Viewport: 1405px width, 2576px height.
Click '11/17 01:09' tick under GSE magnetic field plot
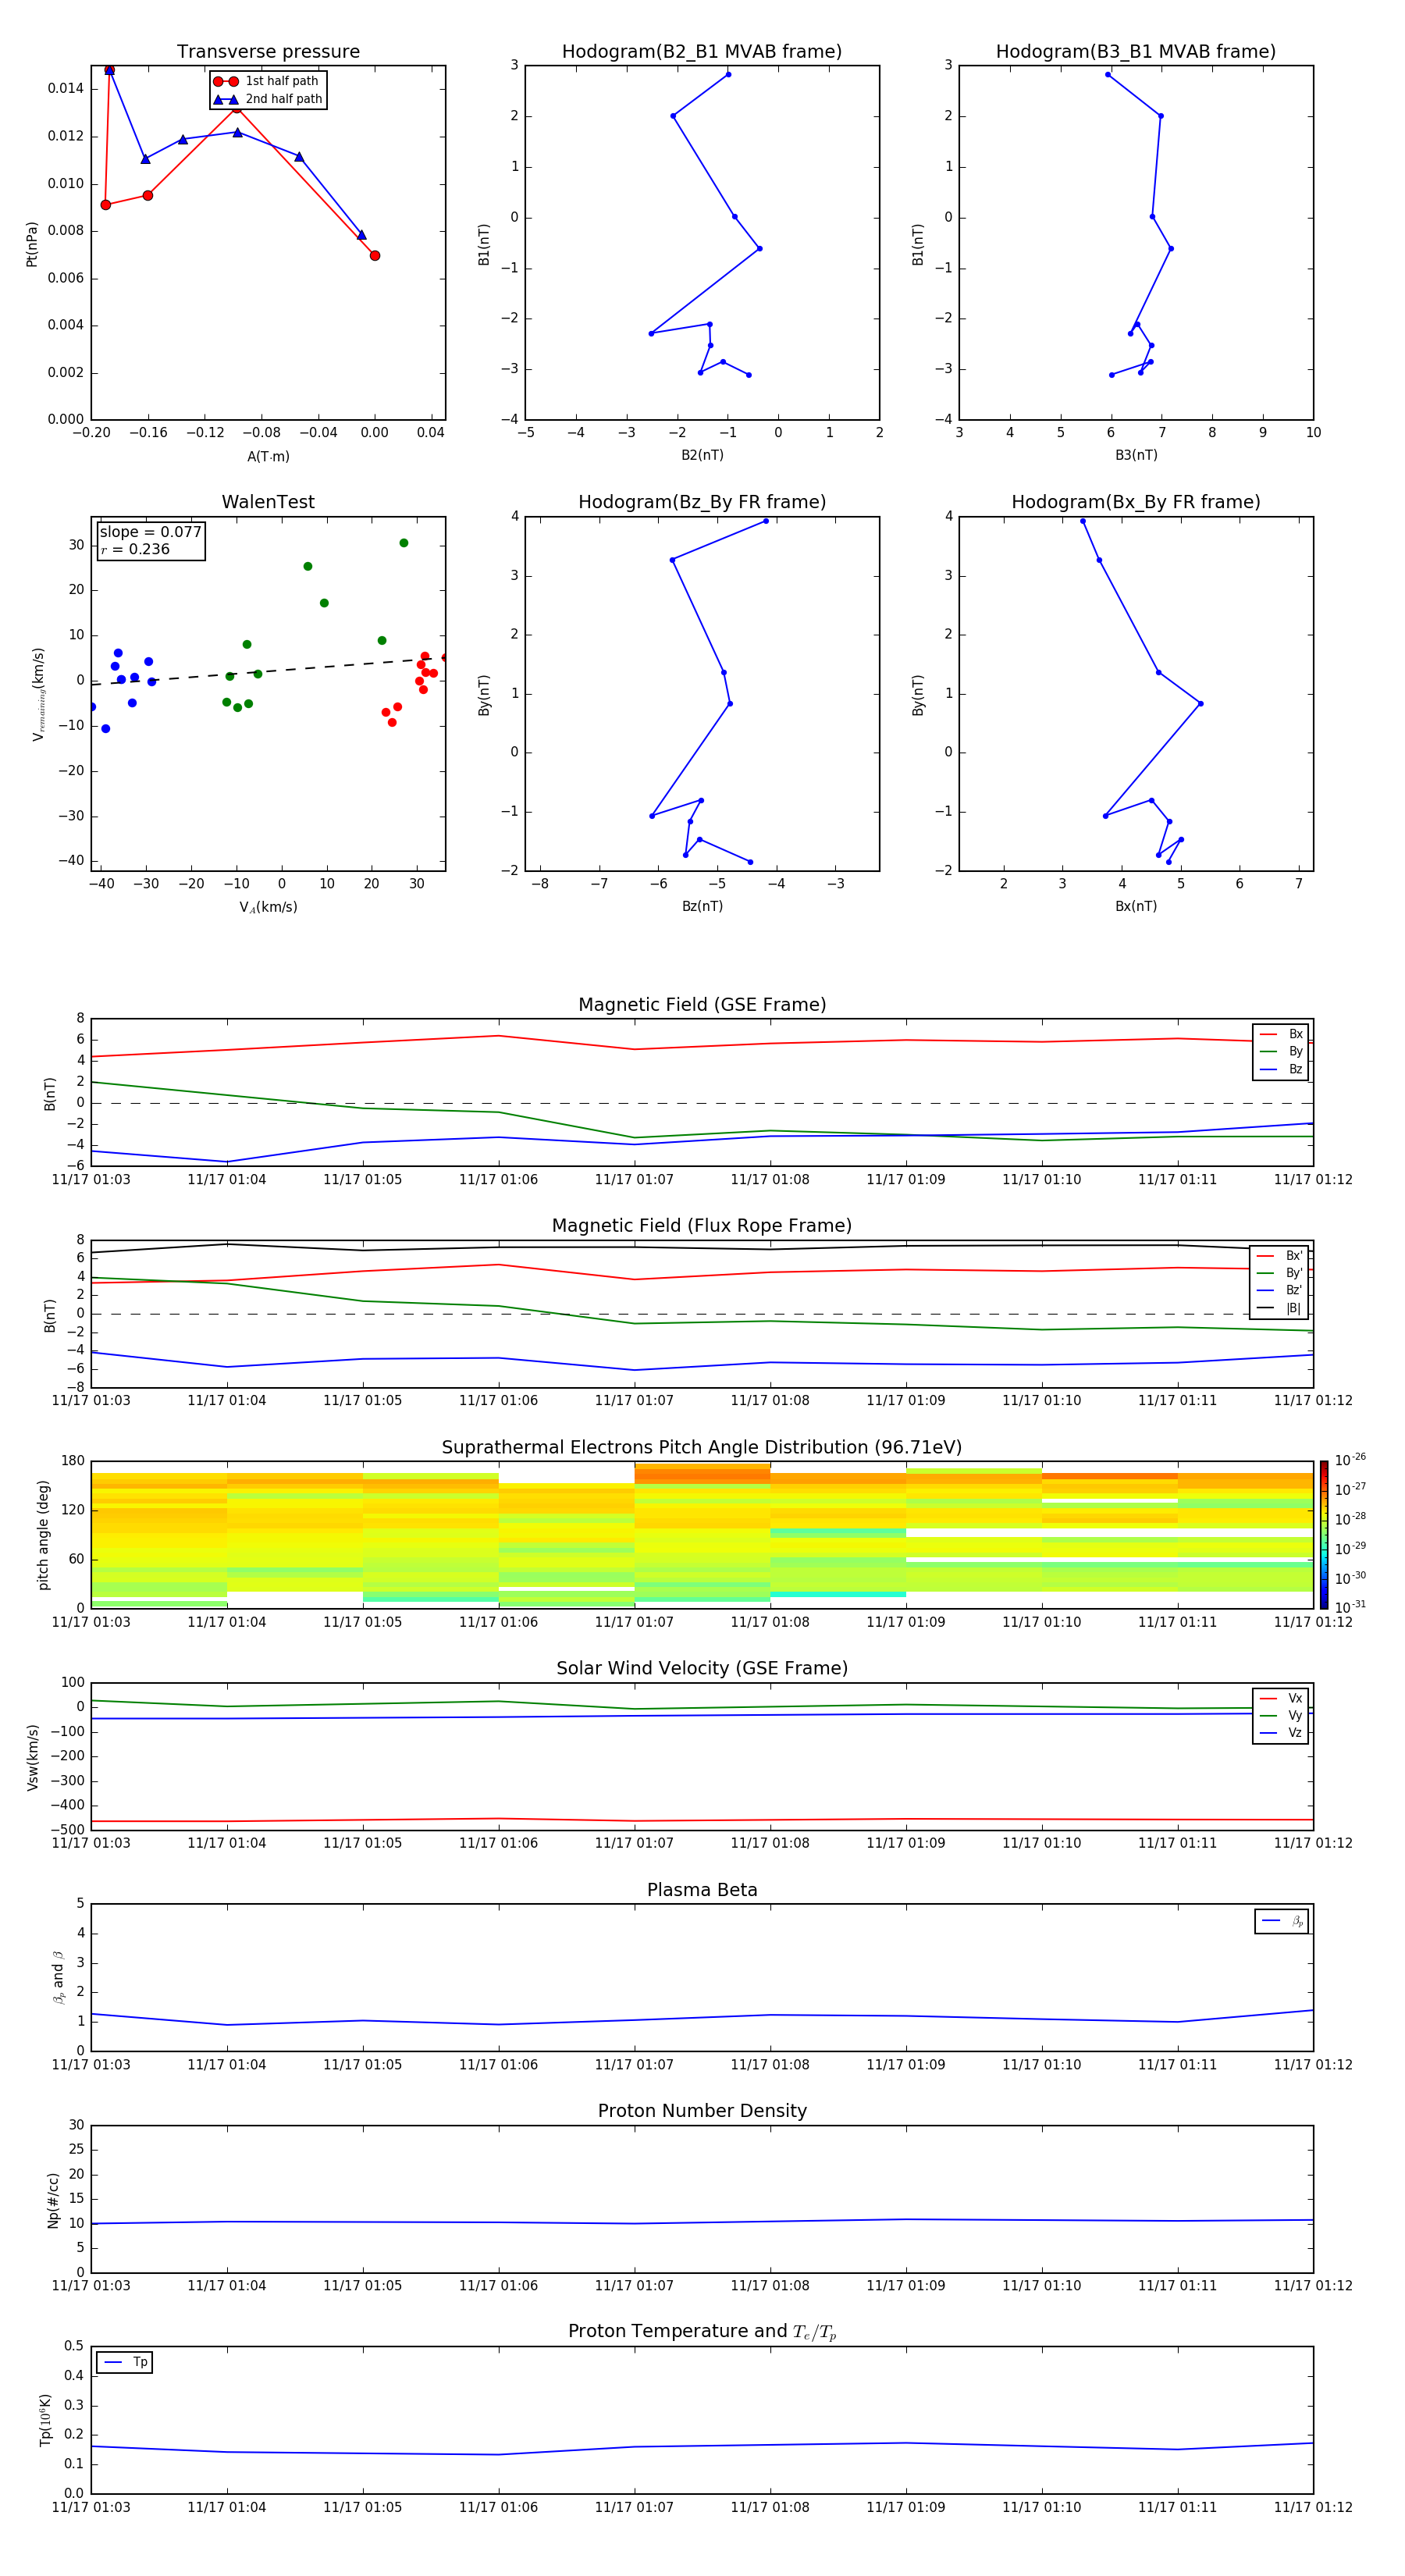tap(906, 1180)
